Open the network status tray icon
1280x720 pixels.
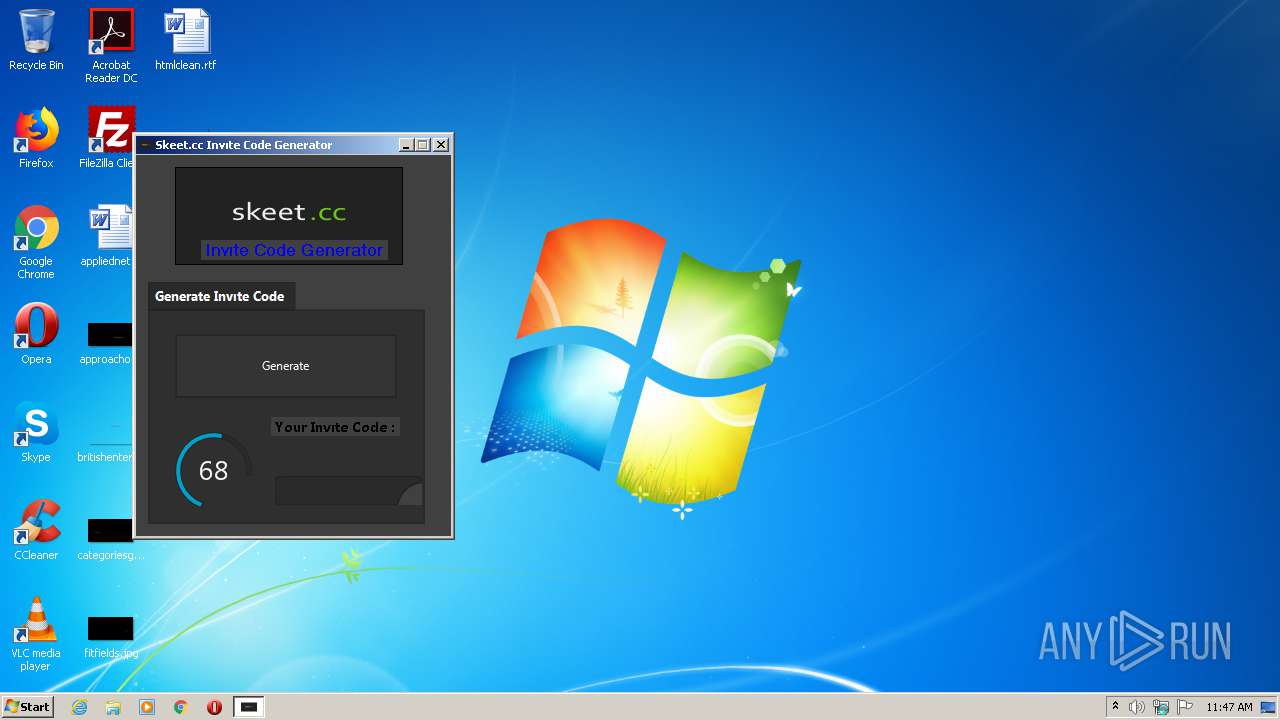pos(1161,707)
